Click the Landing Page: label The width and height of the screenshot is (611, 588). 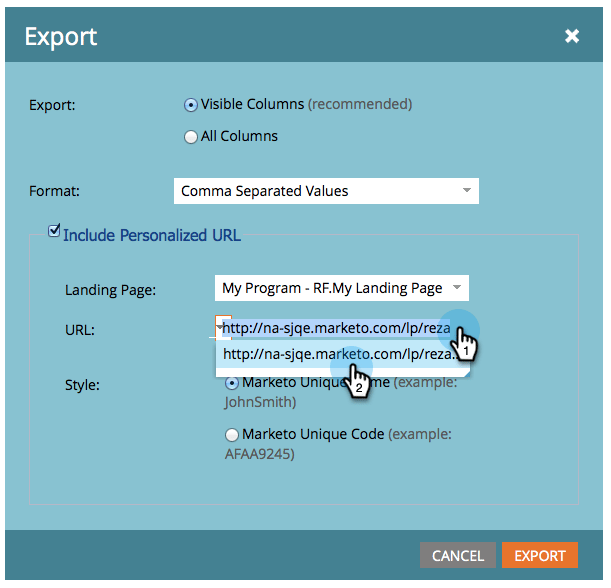coord(110,290)
